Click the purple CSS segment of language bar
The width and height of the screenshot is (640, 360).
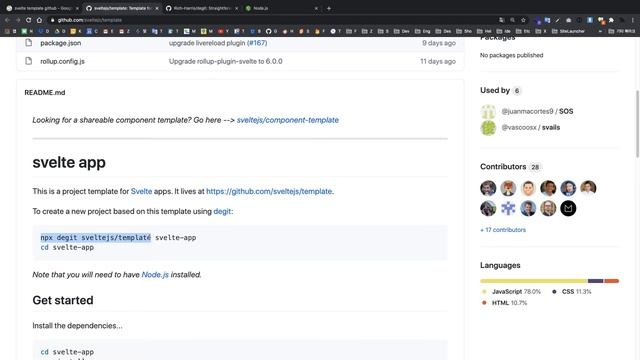tap(596, 281)
